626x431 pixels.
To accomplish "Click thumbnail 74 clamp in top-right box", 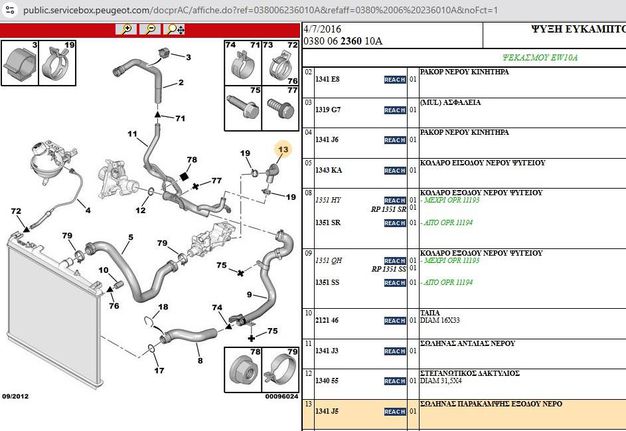I will 243,63.
